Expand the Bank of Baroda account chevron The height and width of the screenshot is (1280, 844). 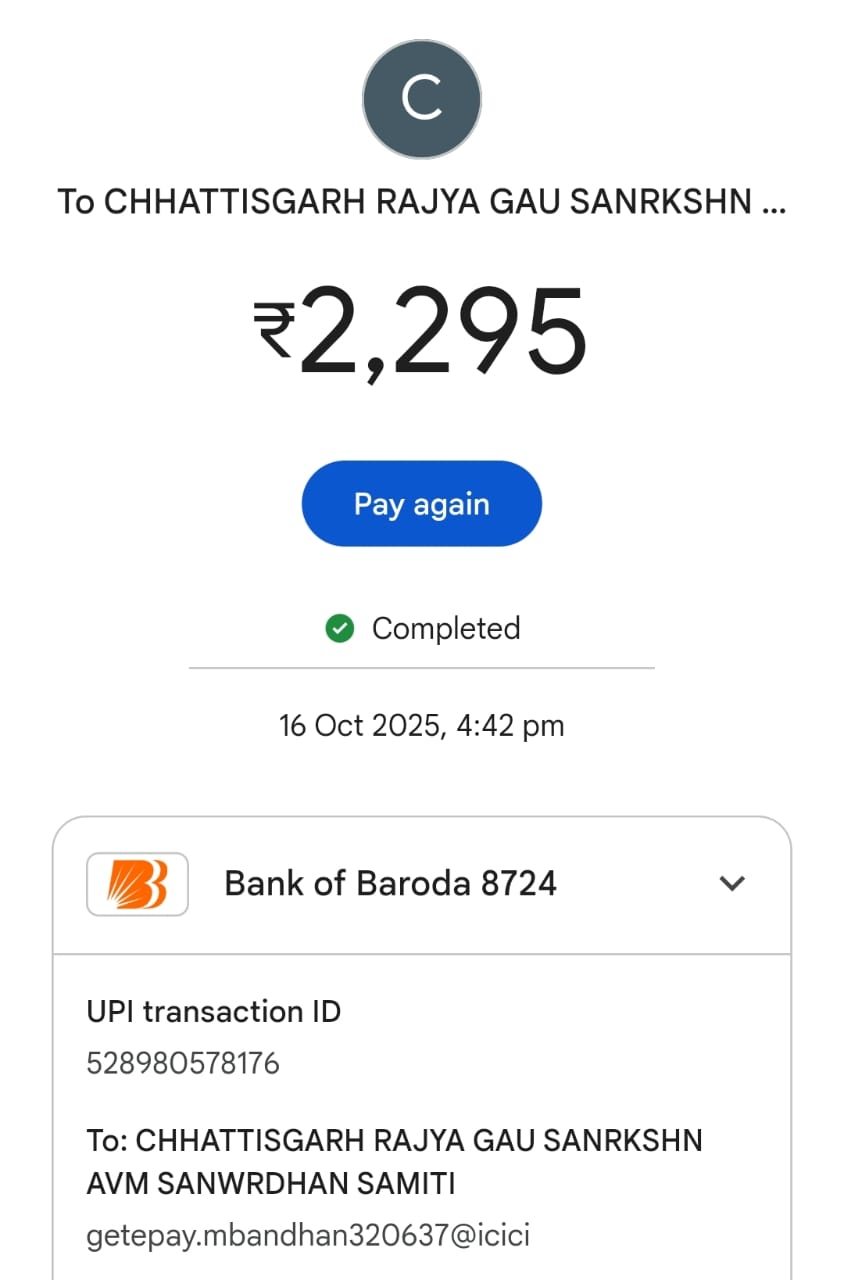(x=732, y=883)
